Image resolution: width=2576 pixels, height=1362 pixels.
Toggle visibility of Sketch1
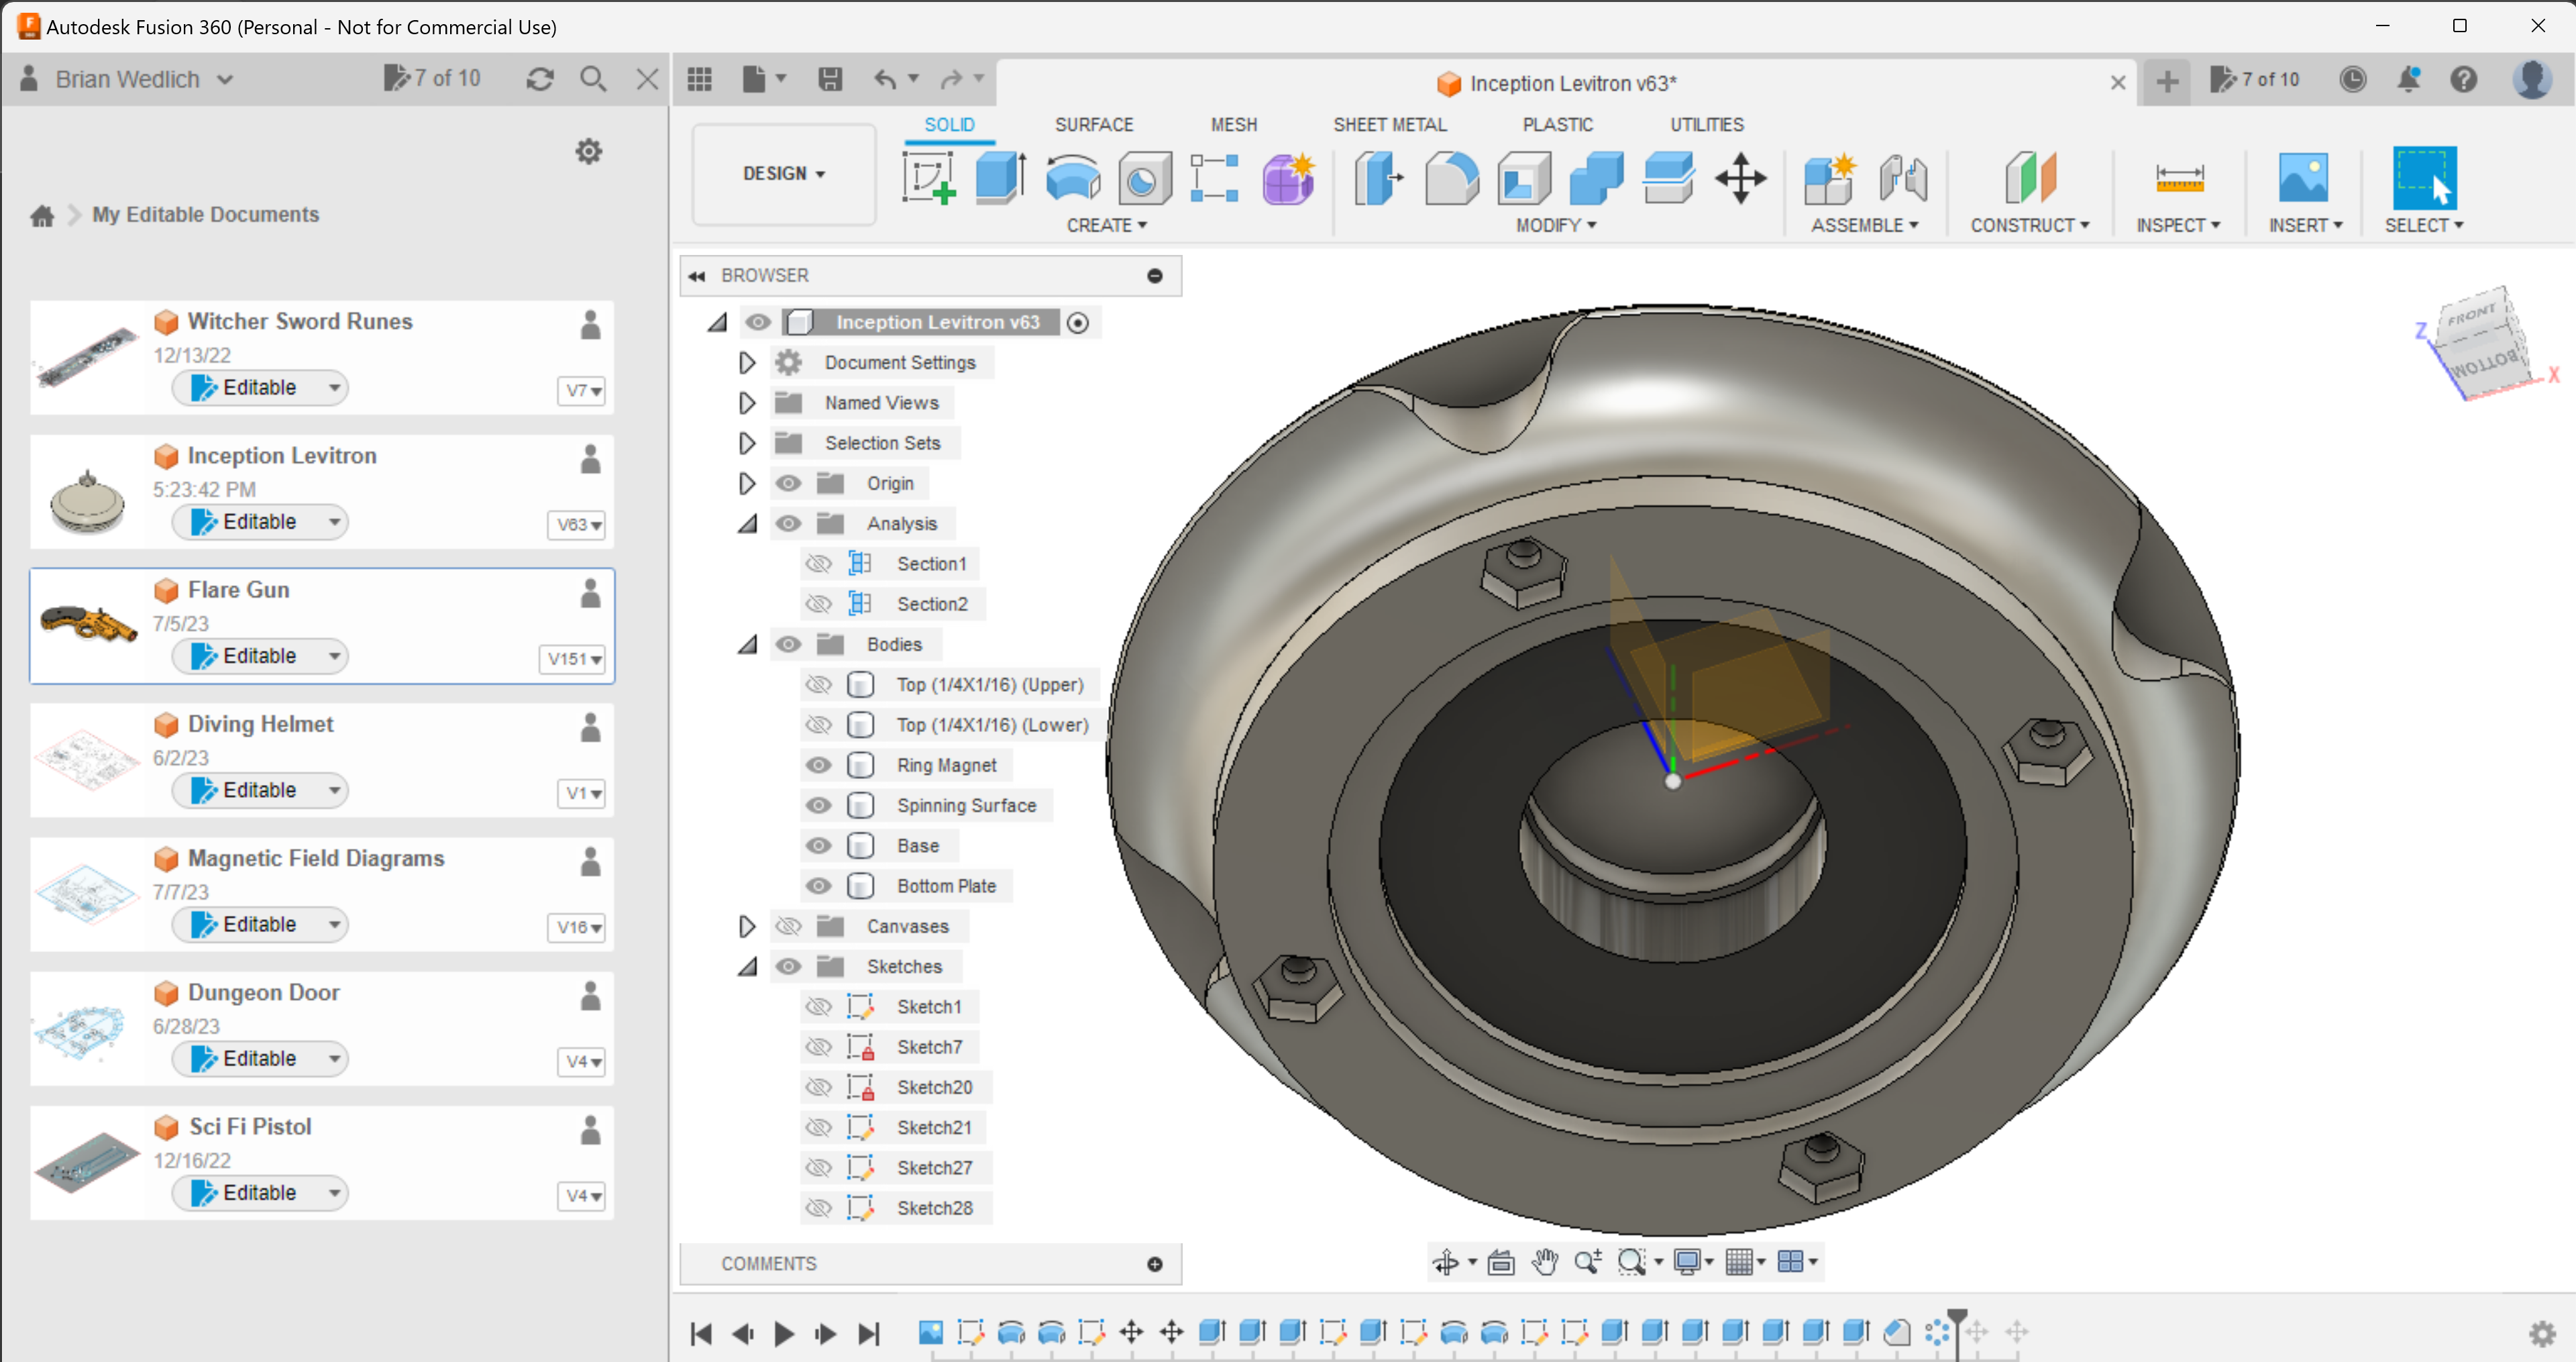[819, 1006]
